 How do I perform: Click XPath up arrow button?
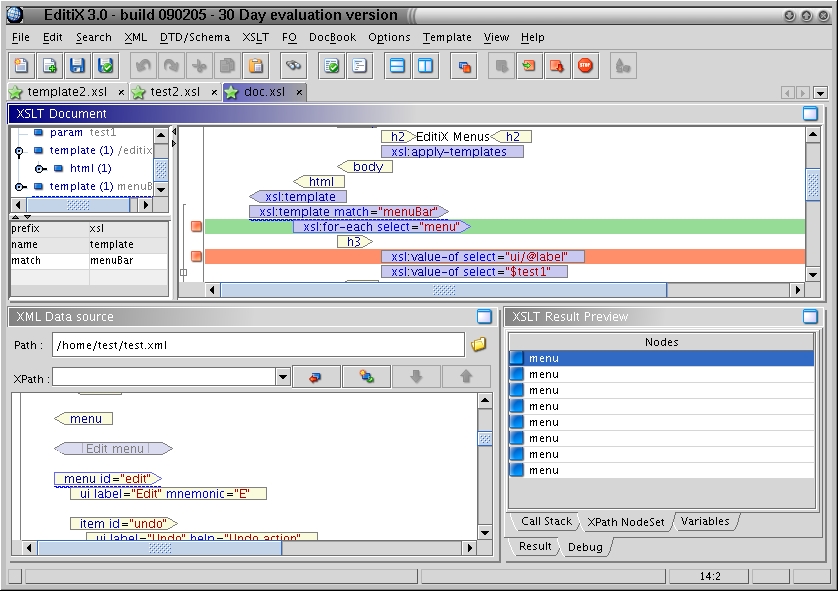point(466,377)
